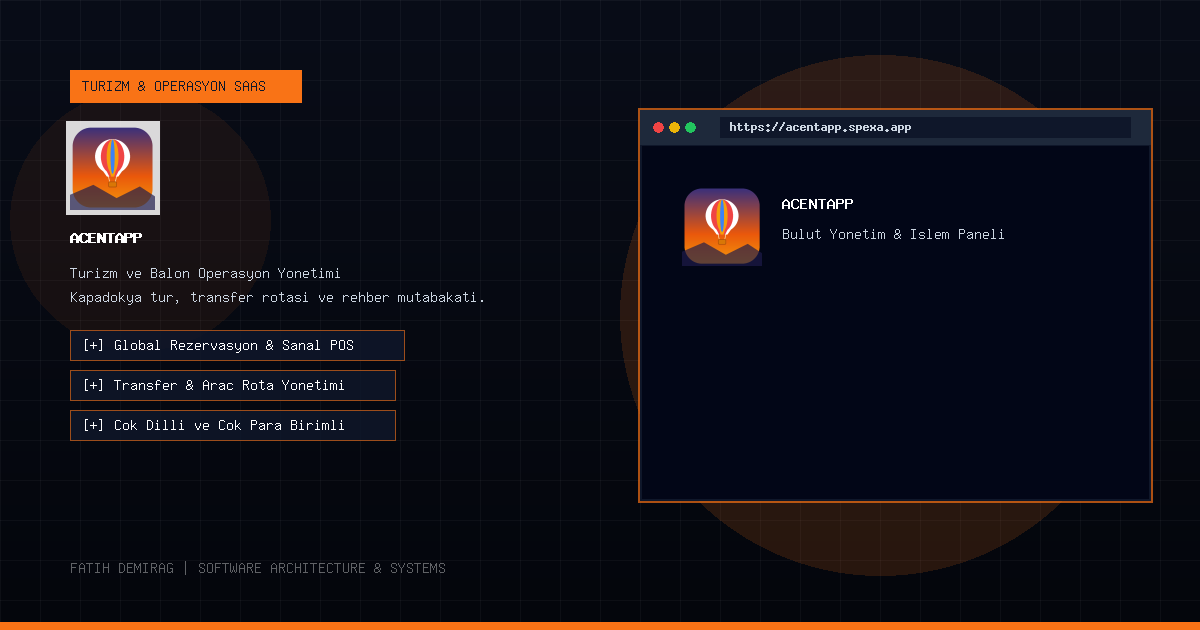Expand Global Rezervasyon & Sanal POS item
Viewport: 1200px width, 630px height.
[x=237, y=345]
